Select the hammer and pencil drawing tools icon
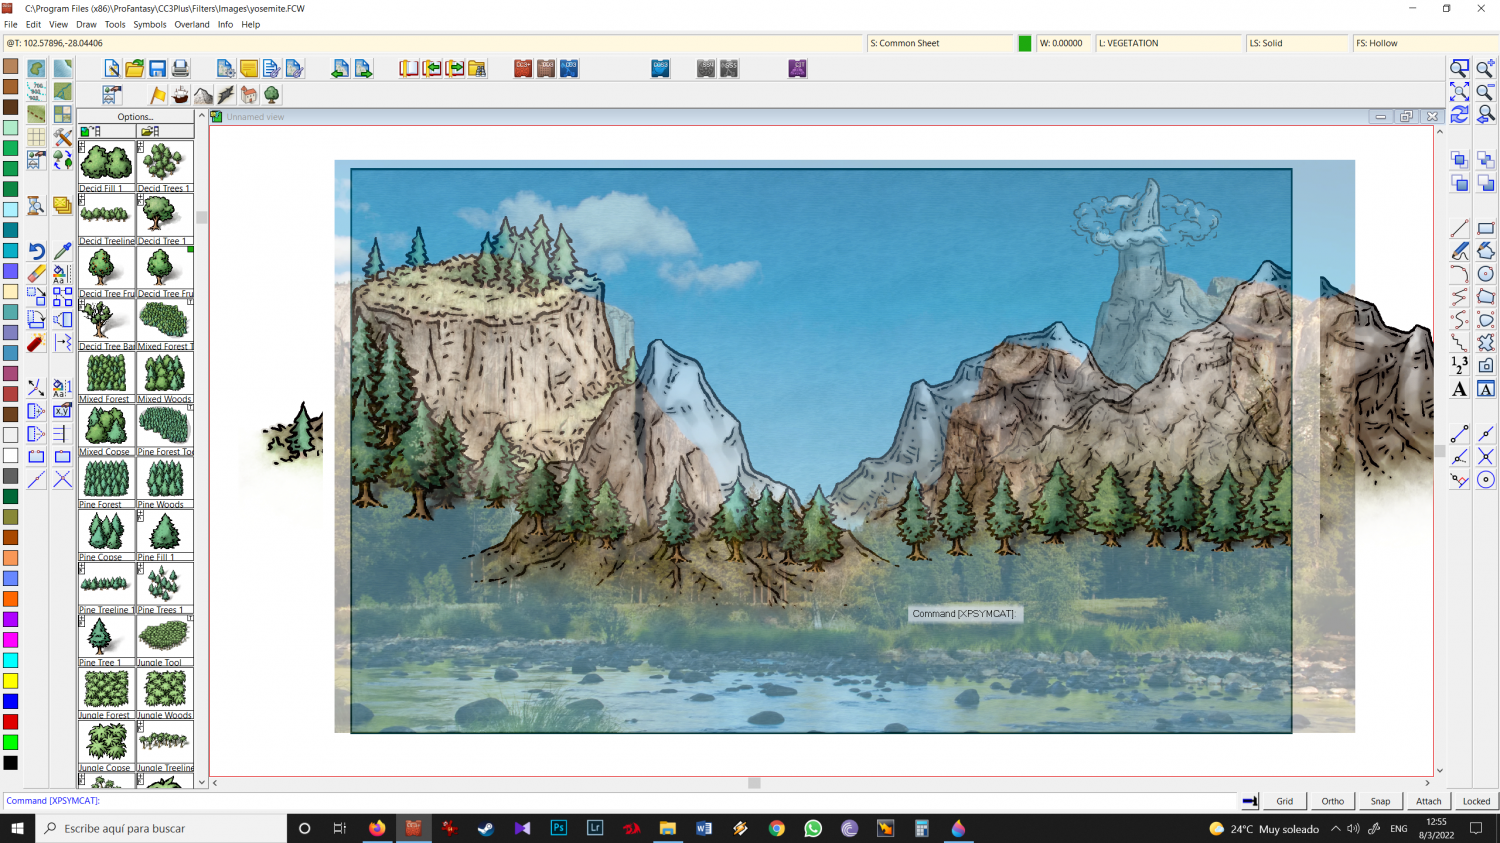This screenshot has height=843, width=1500. point(62,137)
